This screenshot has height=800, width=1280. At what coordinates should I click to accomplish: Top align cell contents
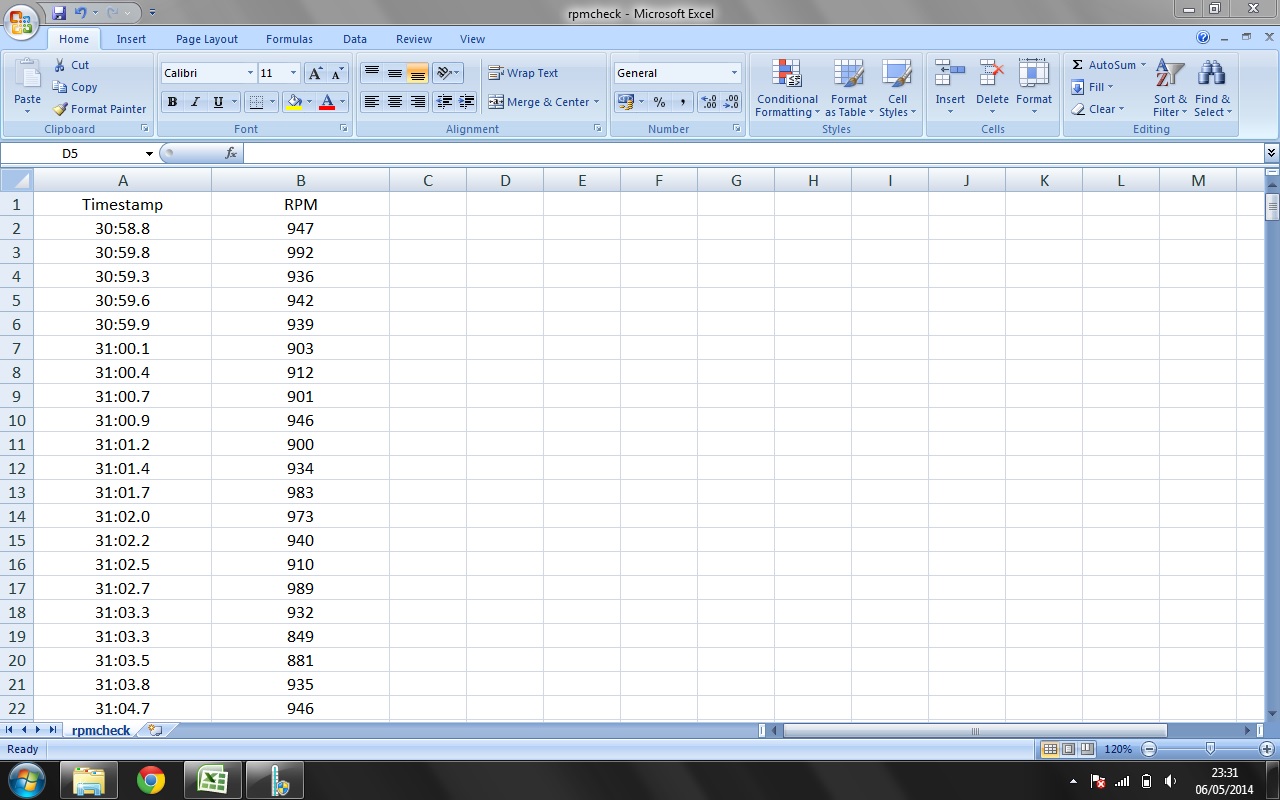click(x=372, y=73)
